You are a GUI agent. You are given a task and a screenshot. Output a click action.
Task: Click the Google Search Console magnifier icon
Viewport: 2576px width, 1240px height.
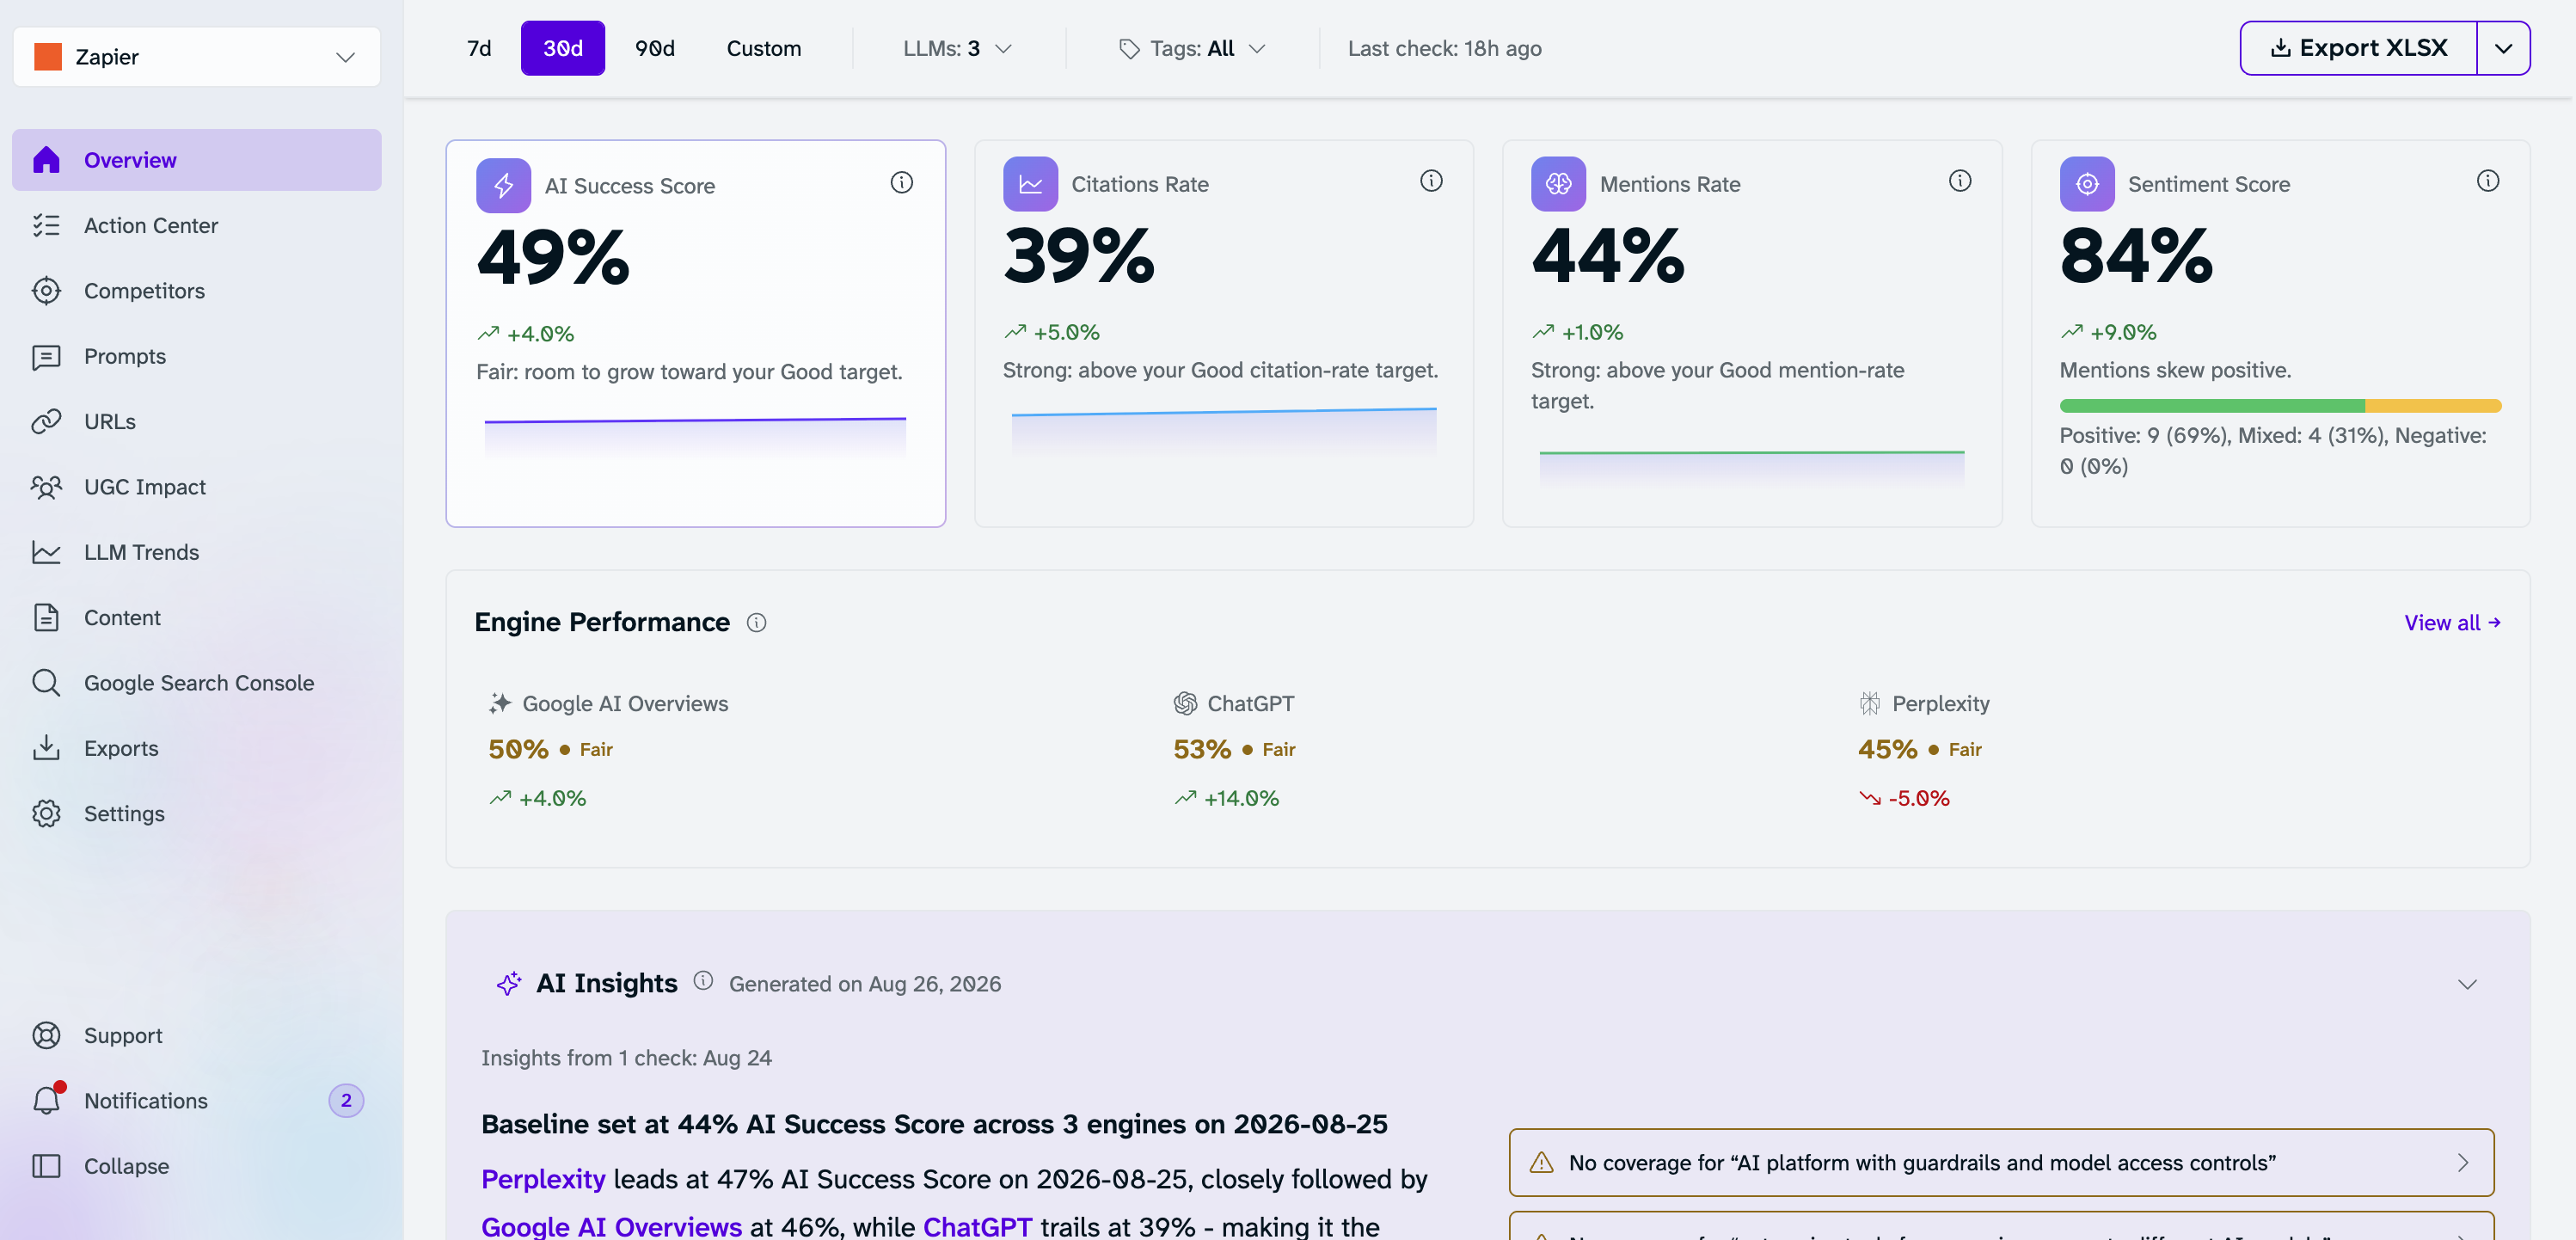tap(46, 683)
